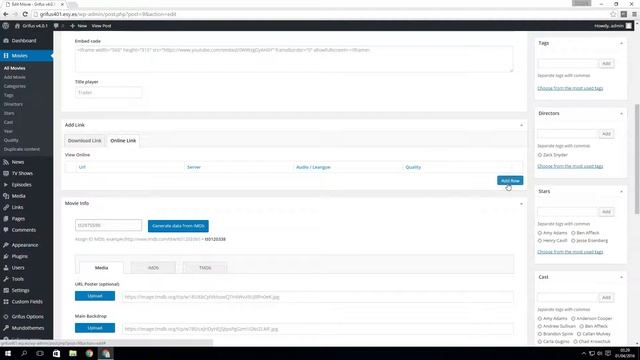Viewport: 640px width, 360px height.
Task: Switch to the TMDb tab
Action: (205, 268)
